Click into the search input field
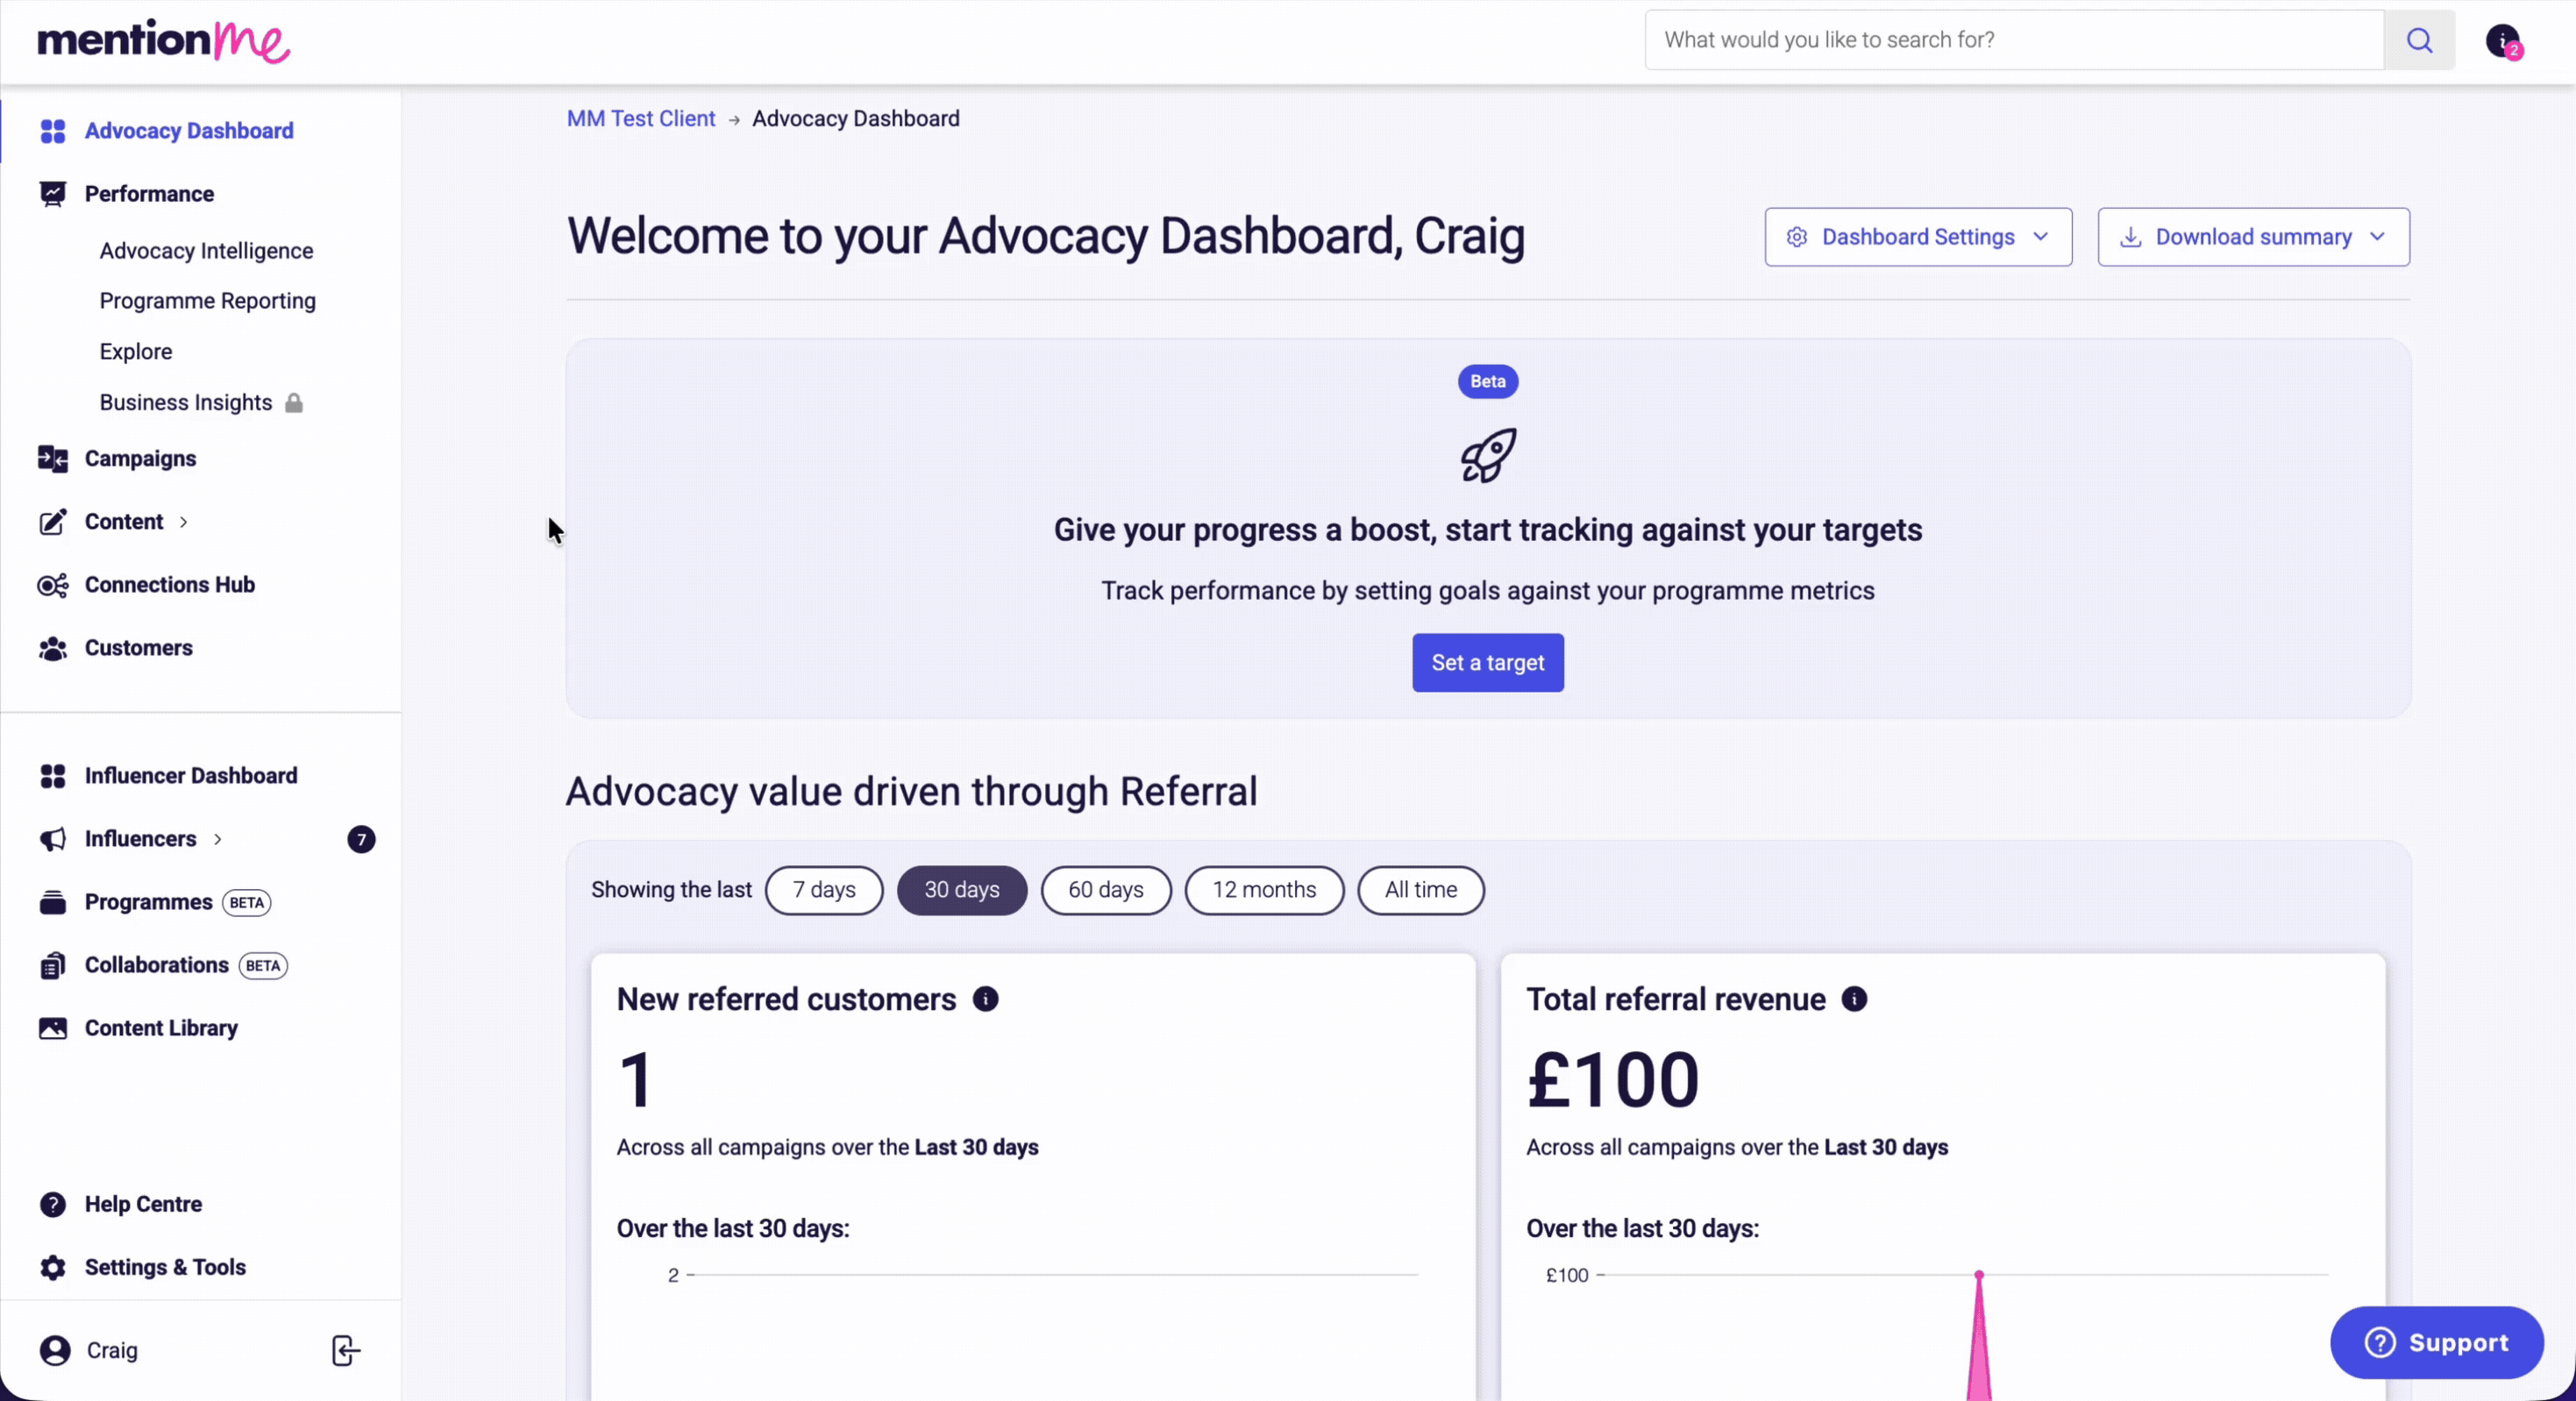 pos(2013,40)
